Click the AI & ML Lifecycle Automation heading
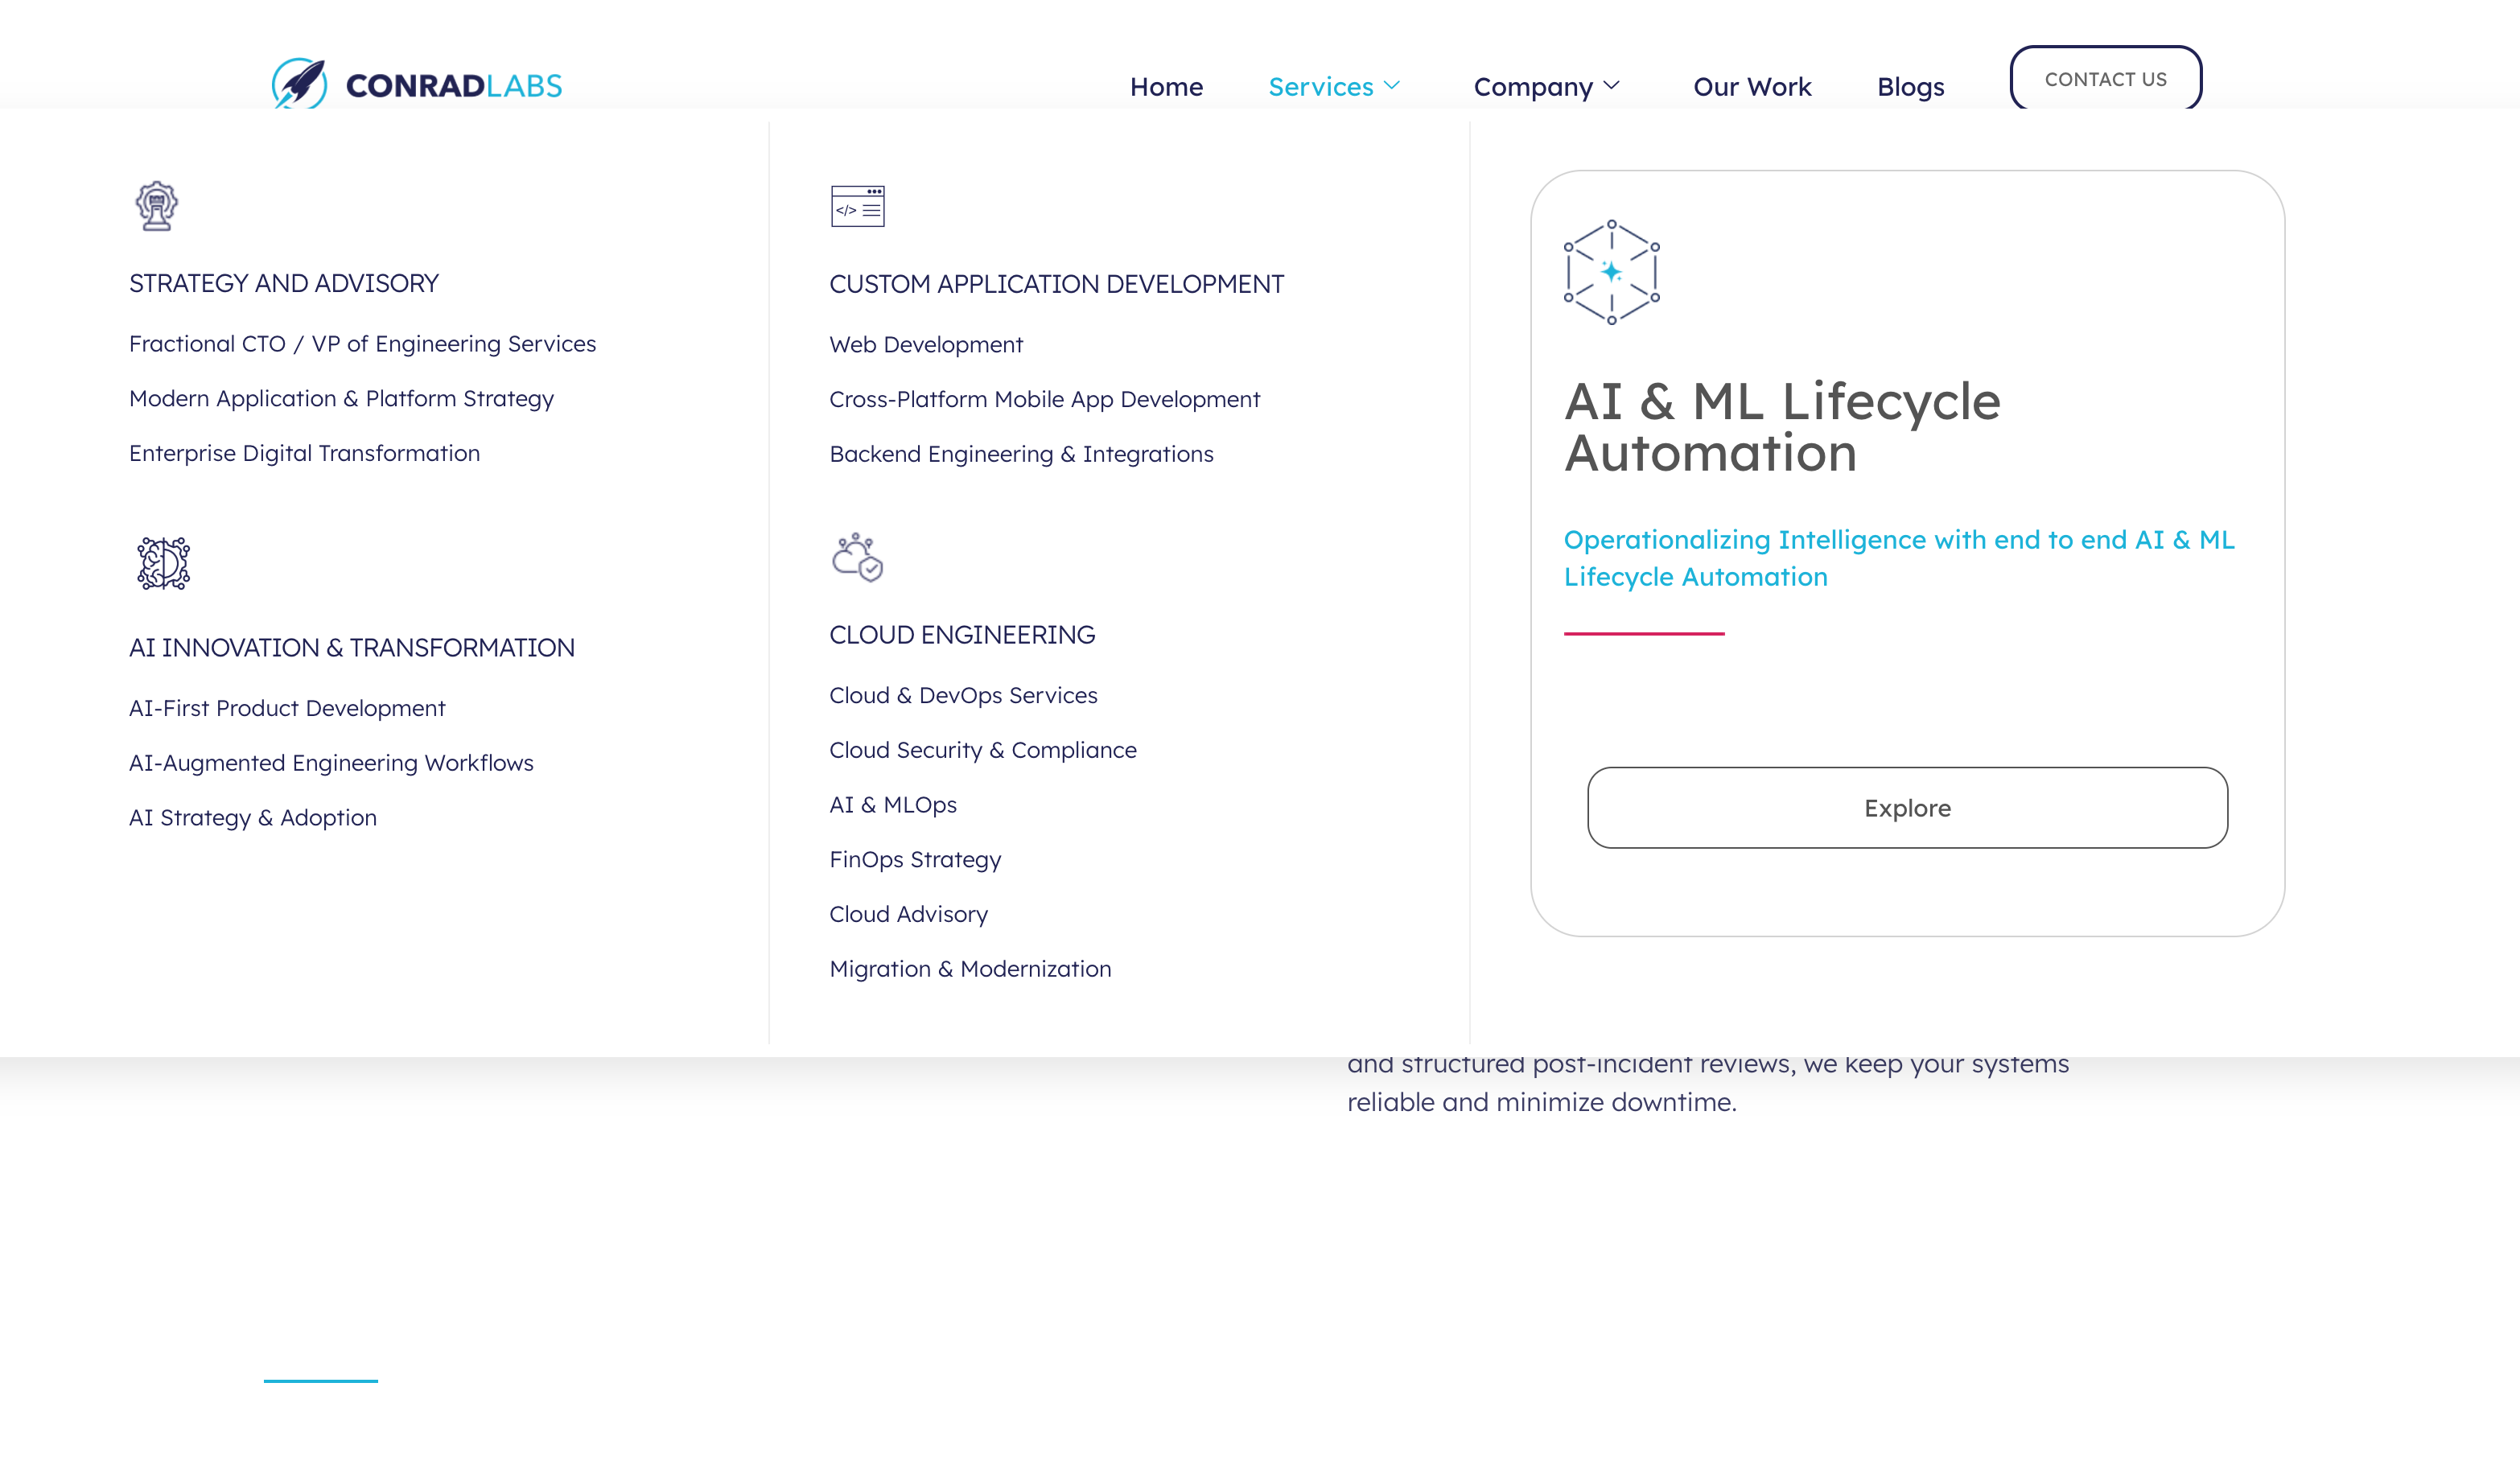Viewport: 2520px width, 1461px height. (x=1782, y=427)
